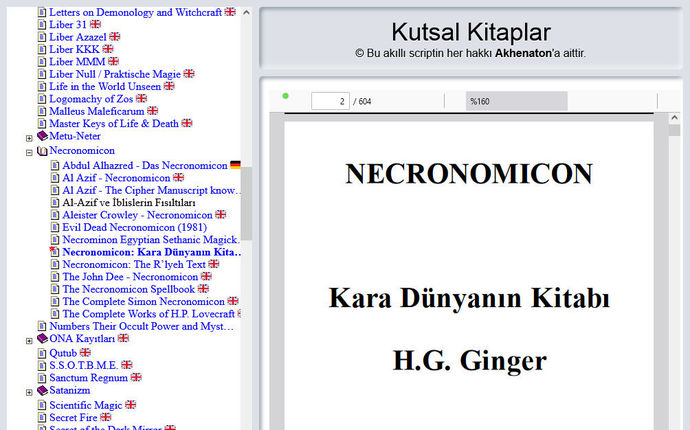This screenshot has width=690, height=430.
Task: Open the Liber Null / Praktische Magie entry
Action: pyautogui.click(x=115, y=74)
